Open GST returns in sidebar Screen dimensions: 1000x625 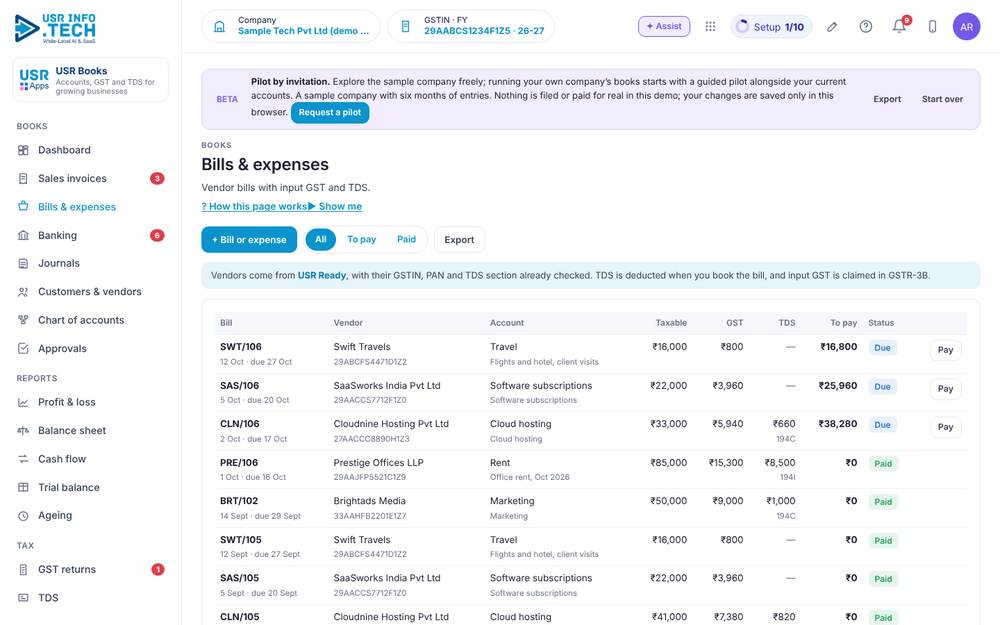tap(91, 570)
